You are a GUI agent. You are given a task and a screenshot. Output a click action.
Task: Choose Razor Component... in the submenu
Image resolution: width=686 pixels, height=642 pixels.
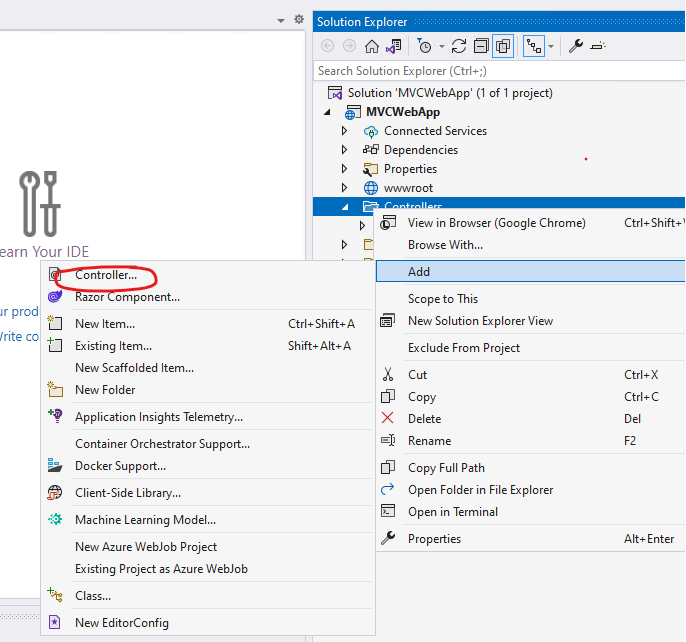(x=127, y=297)
